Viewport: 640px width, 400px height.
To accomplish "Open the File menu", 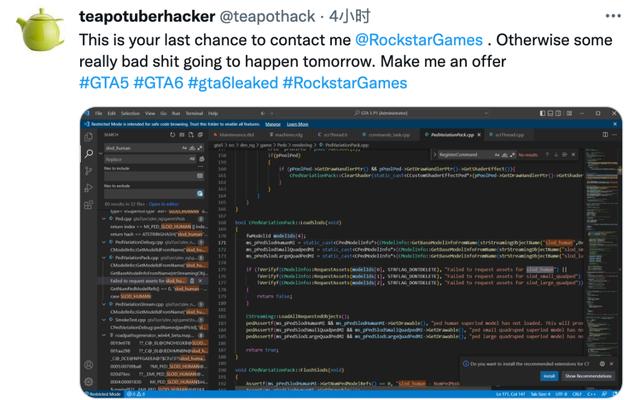I will point(98,113).
